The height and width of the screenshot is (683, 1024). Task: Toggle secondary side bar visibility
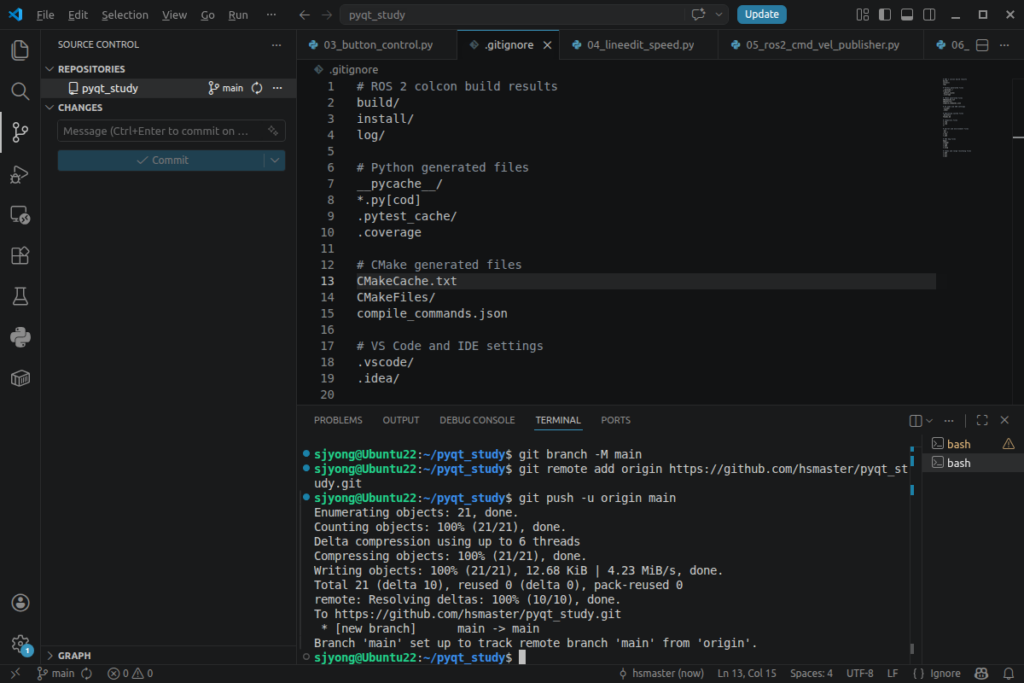pos(929,14)
